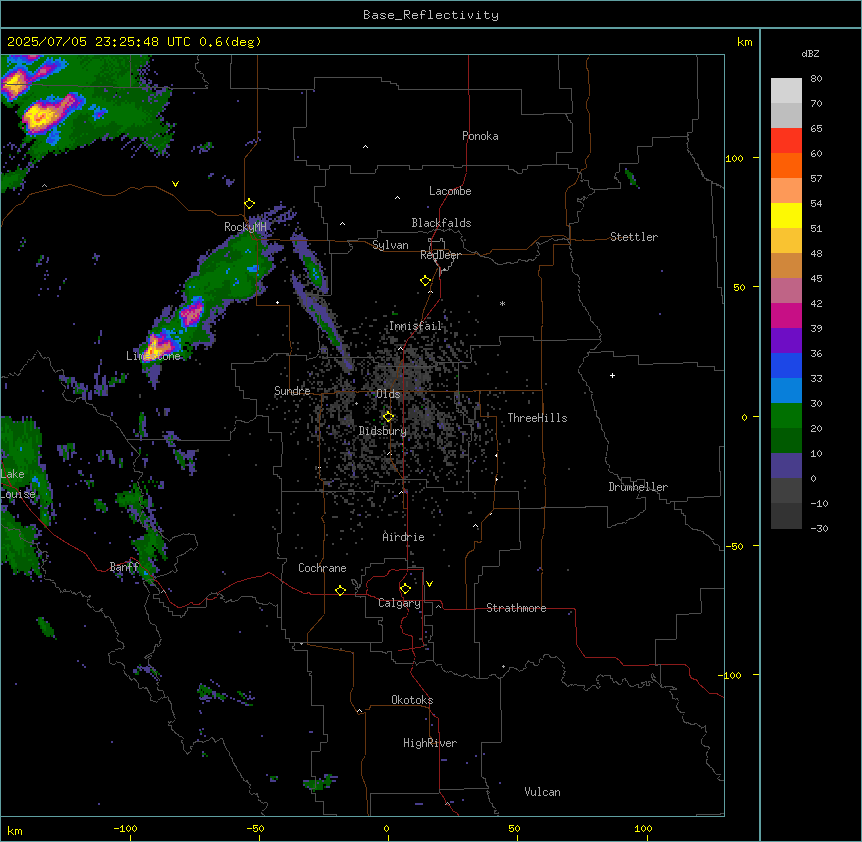Click the Okotoks label
Image resolution: width=862 pixels, height=842 pixels.
(x=412, y=700)
